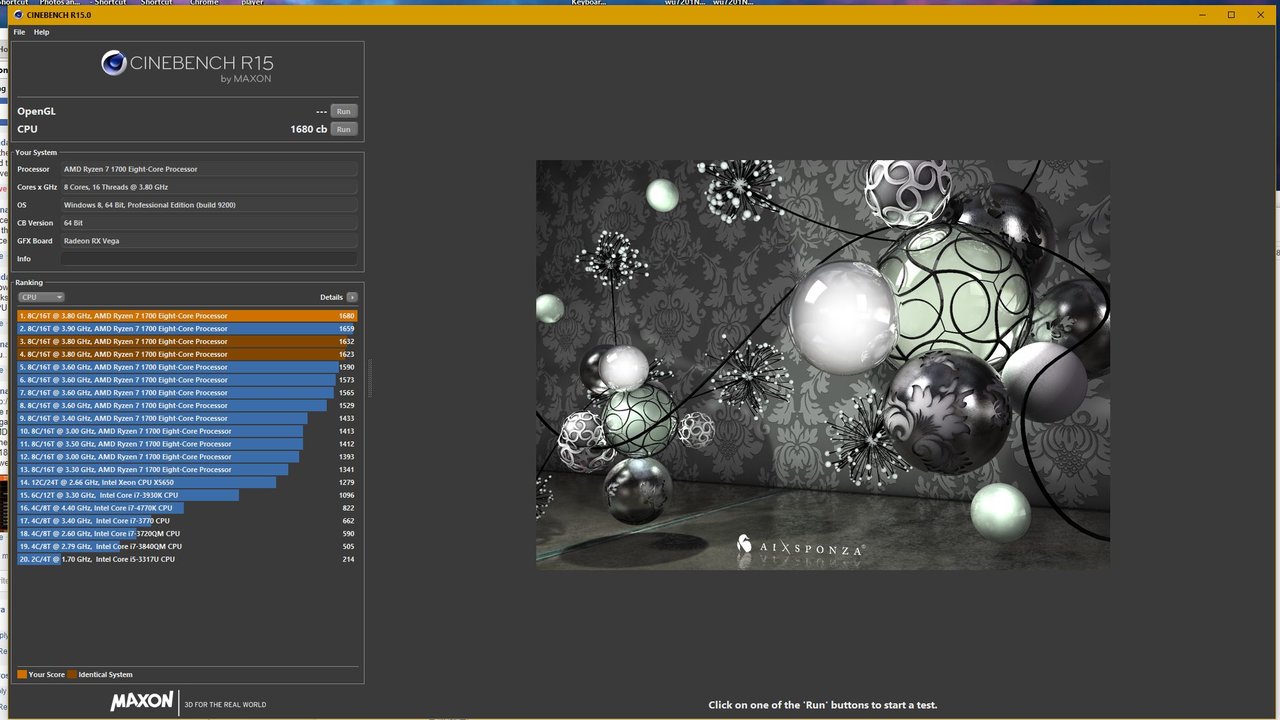Click the CPU score 1680 cb value

(x=308, y=129)
